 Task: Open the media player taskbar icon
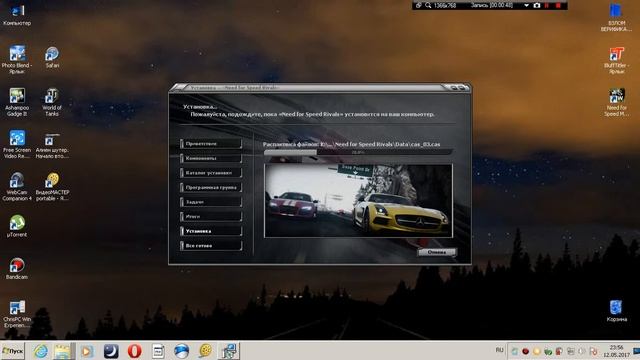pos(87,351)
